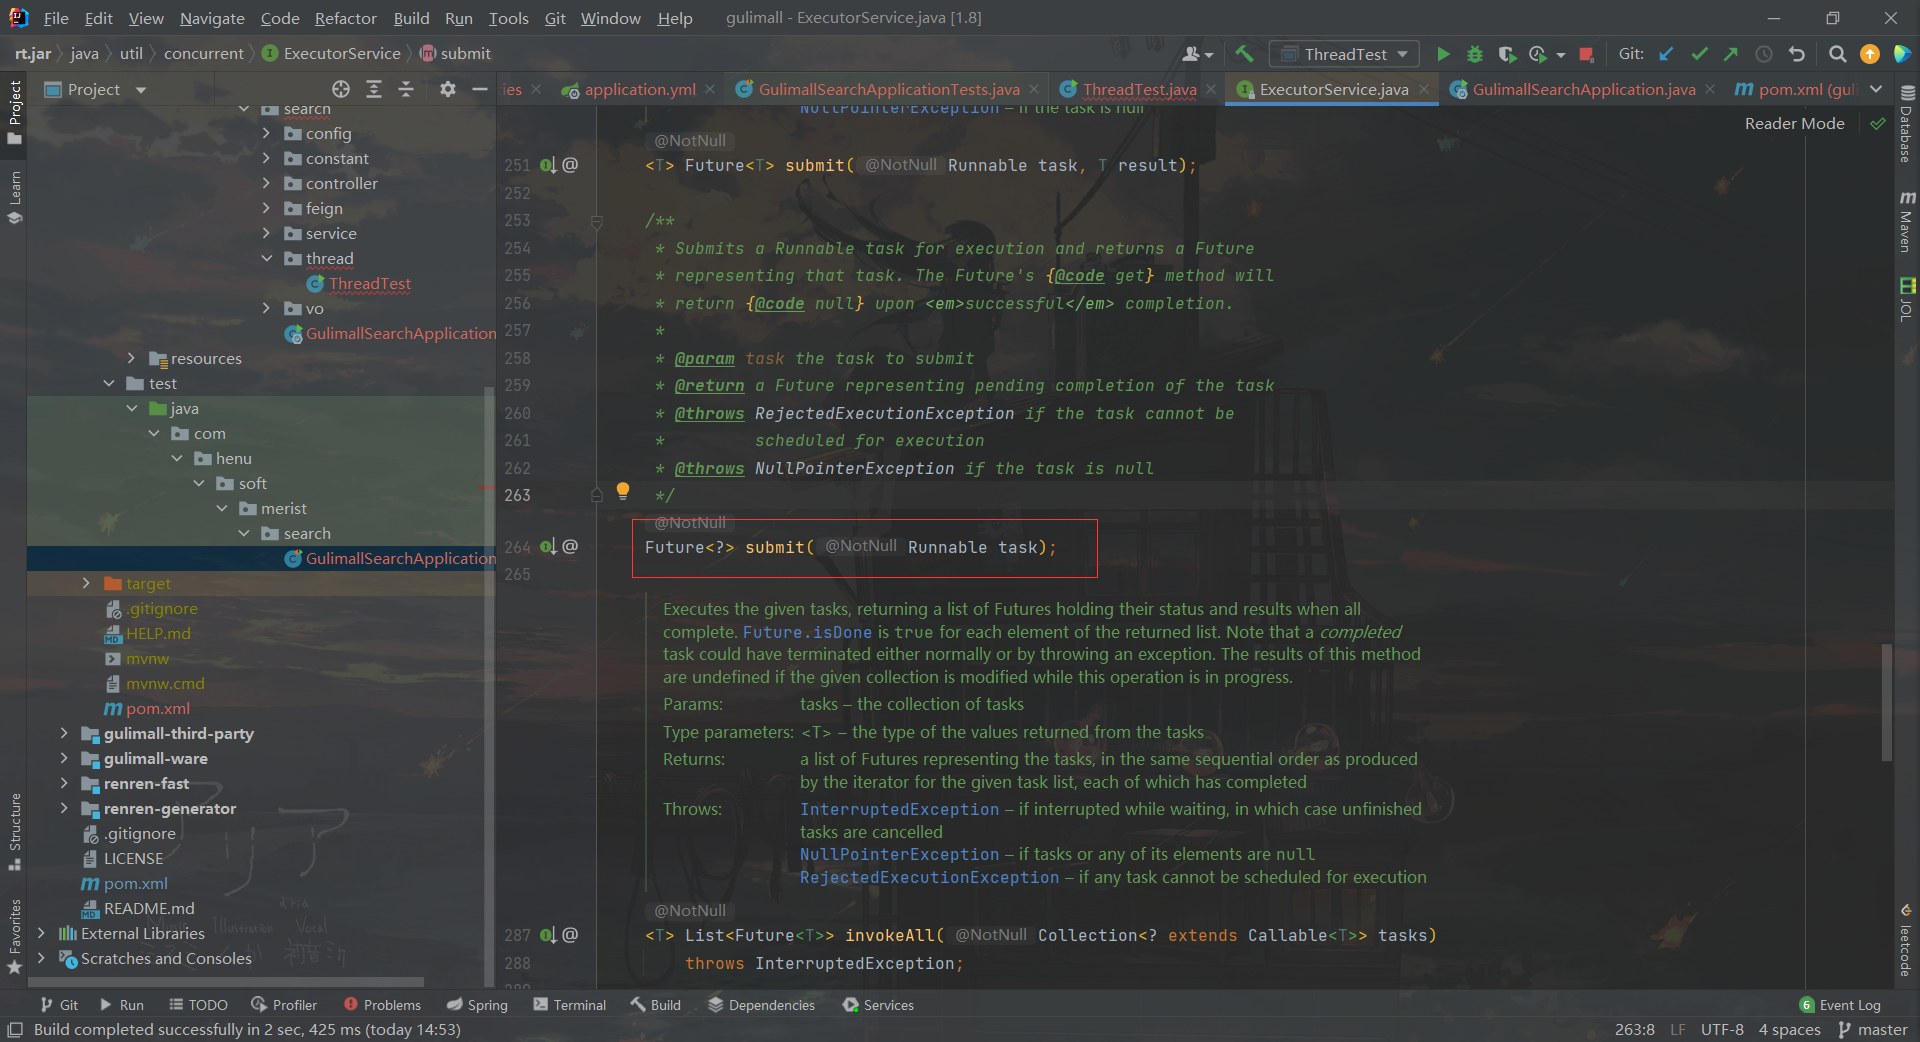
Task: Open the Problems tool window
Action: coord(382,1005)
